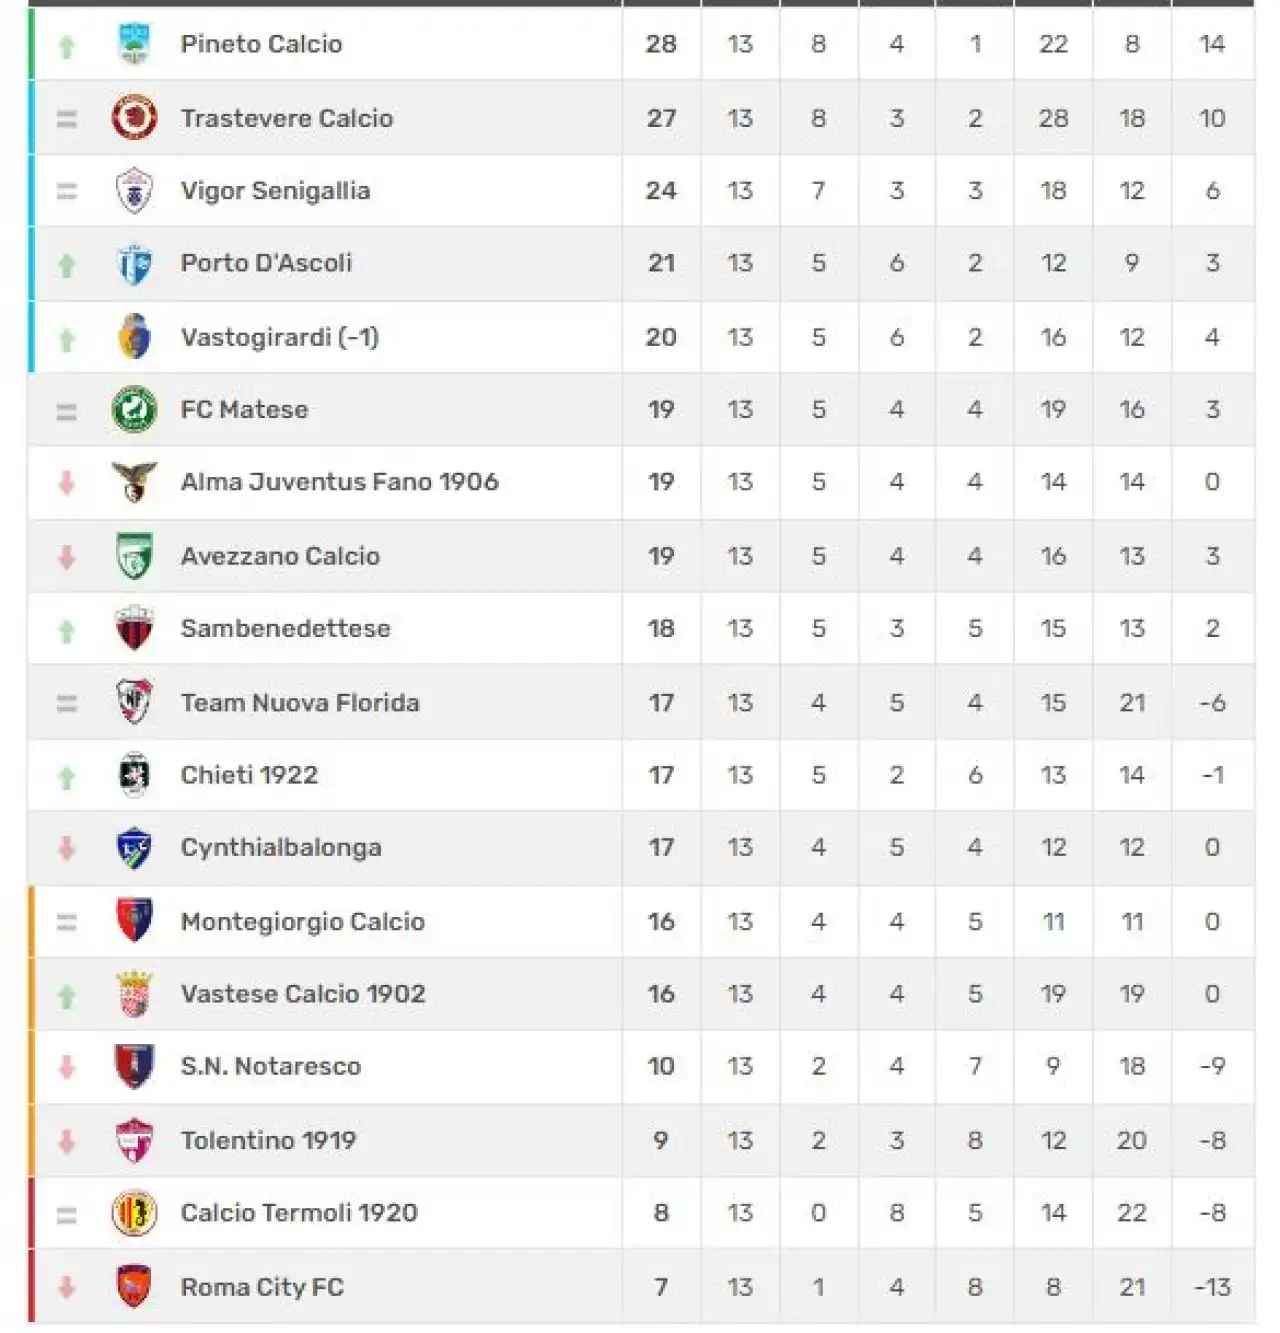Open the Vigor Senigallia team link
This screenshot has height=1333, width=1280.
coord(275,190)
